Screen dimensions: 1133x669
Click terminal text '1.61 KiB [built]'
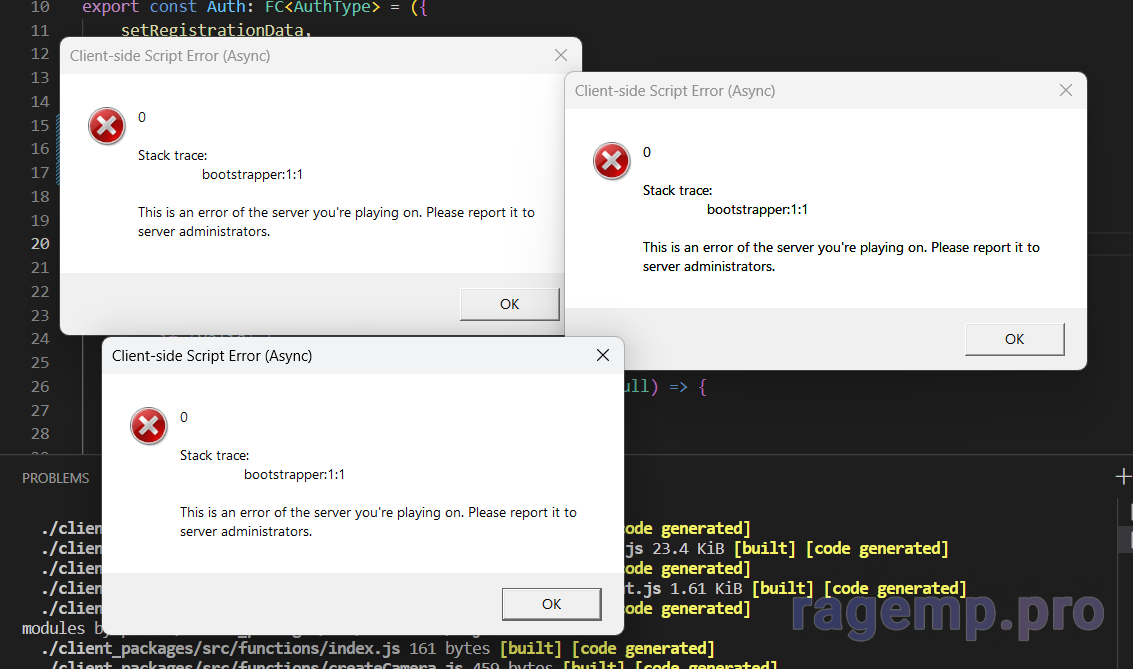tap(741, 588)
